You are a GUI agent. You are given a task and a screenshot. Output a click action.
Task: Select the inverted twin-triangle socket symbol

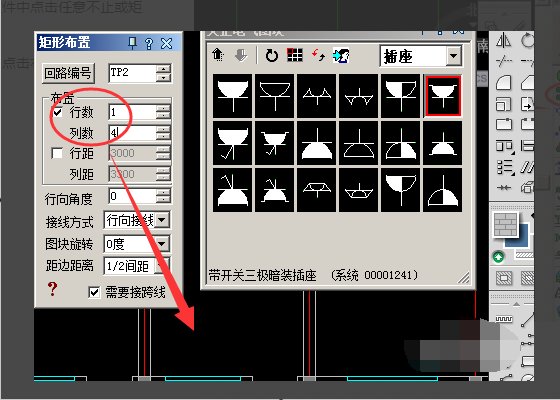pyautogui.click(x=359, y=96)
